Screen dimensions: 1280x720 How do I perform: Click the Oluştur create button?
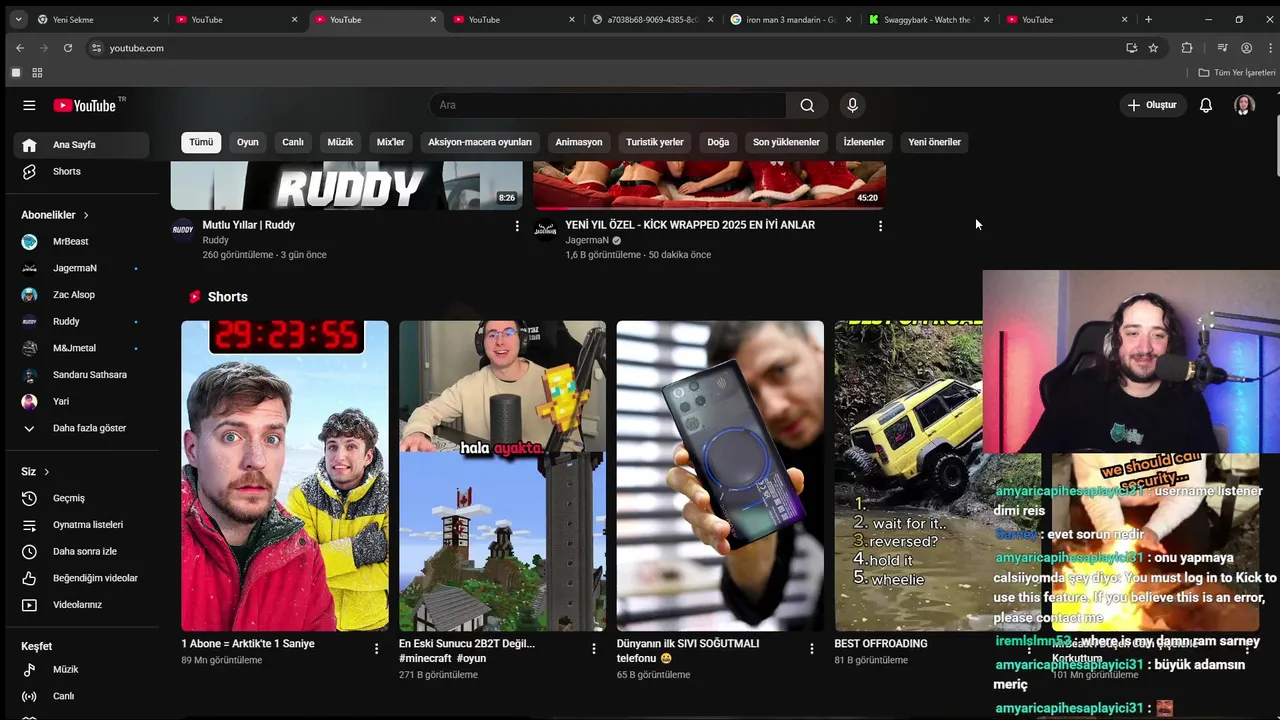pyautogui.click(x=1152, y=105)
